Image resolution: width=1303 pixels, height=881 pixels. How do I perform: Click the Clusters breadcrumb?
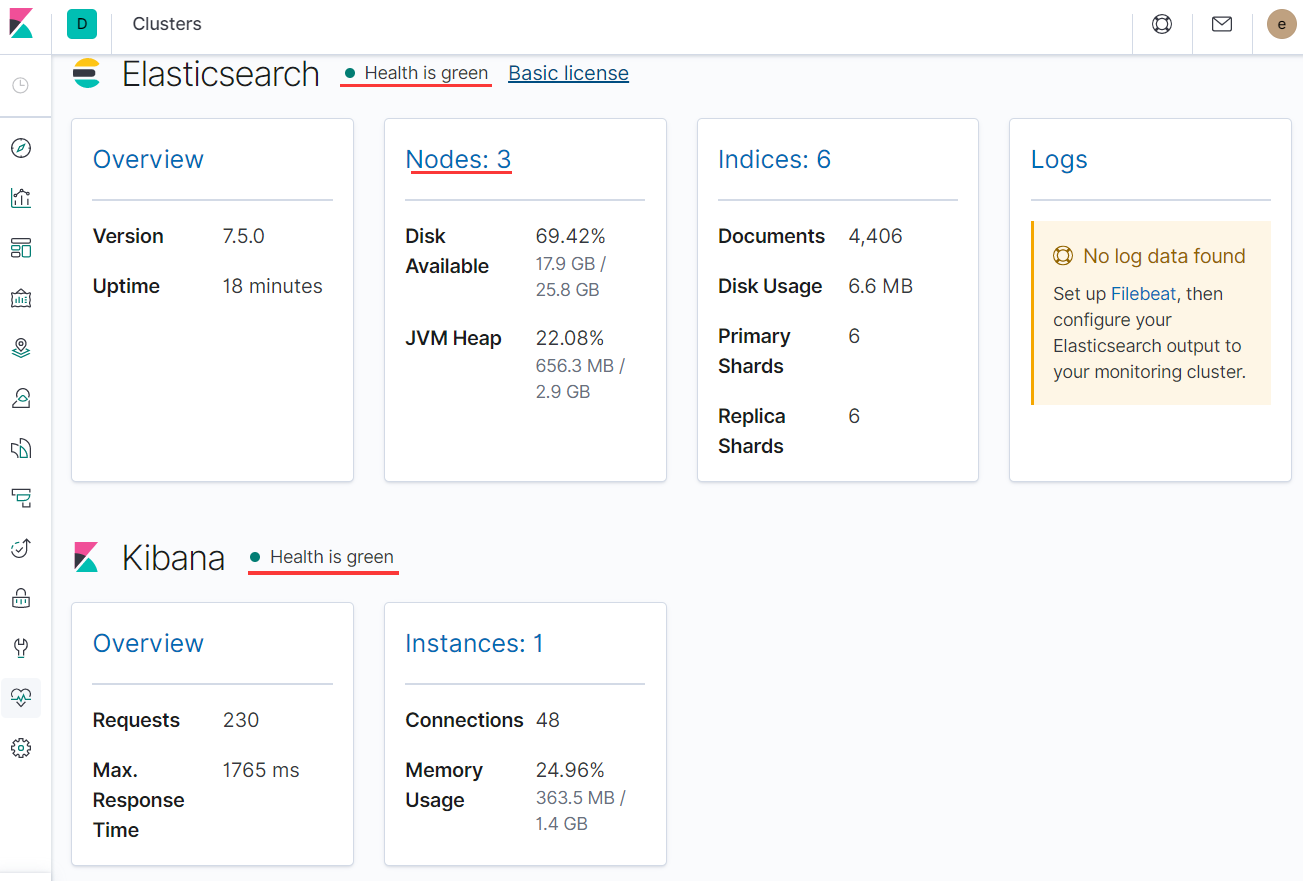pos(167,24)
